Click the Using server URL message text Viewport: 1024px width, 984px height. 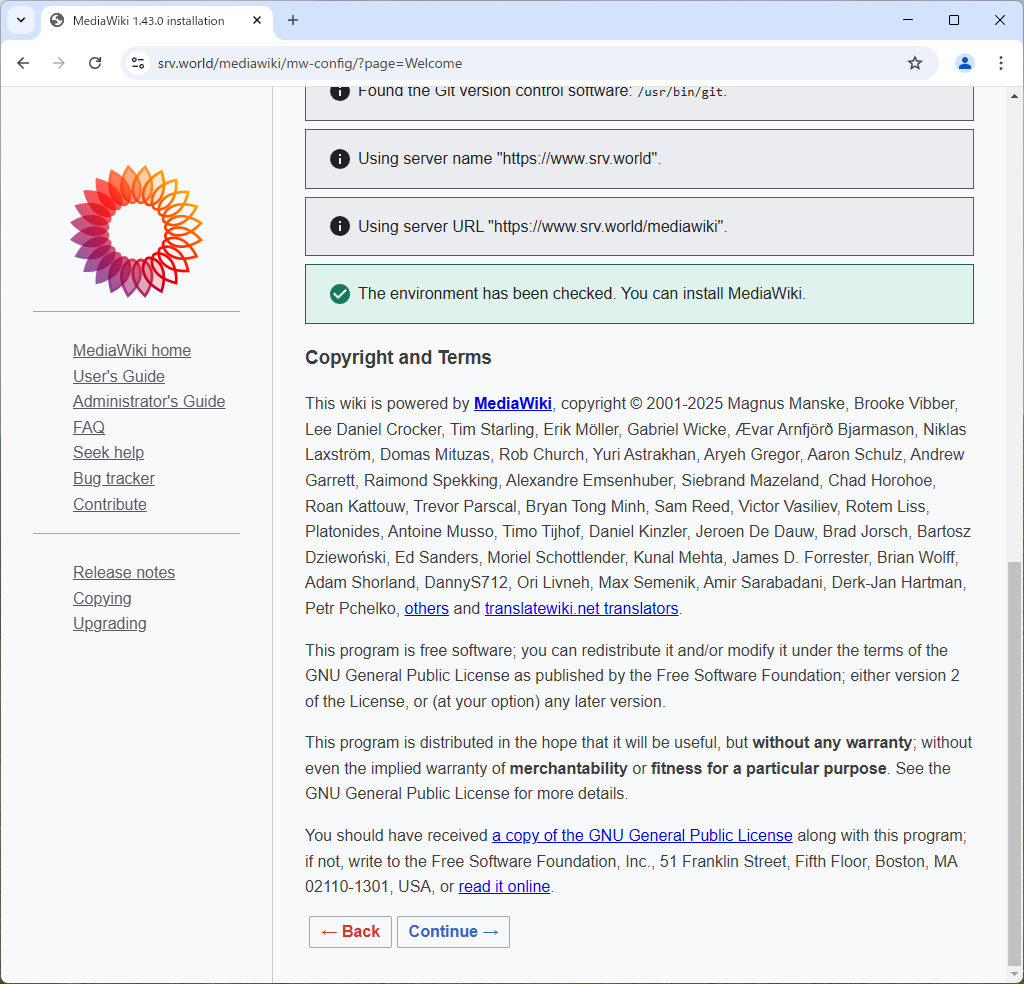coord(543,227)
